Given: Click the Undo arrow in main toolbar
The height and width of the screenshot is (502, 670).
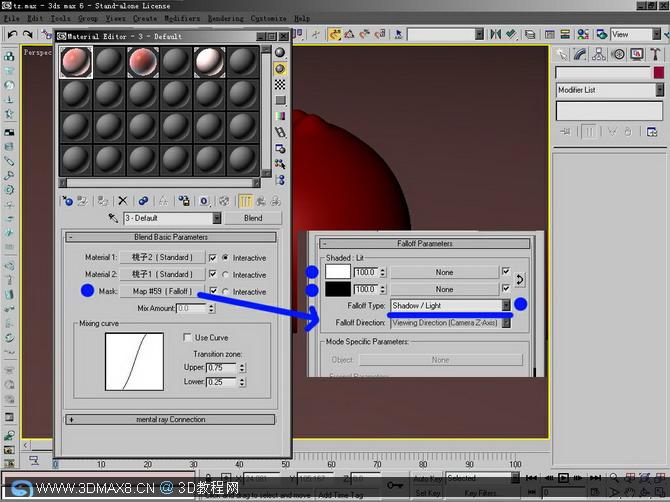Looking at the screenshot, I should tap(12, 34).
